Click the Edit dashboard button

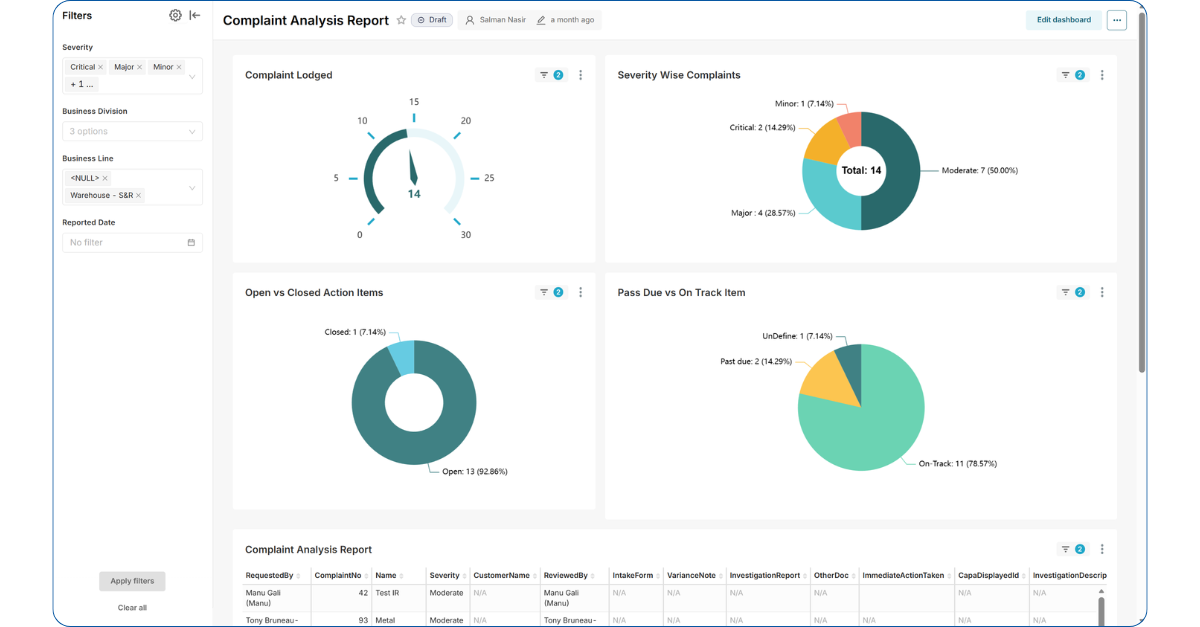click(1063, 19)
